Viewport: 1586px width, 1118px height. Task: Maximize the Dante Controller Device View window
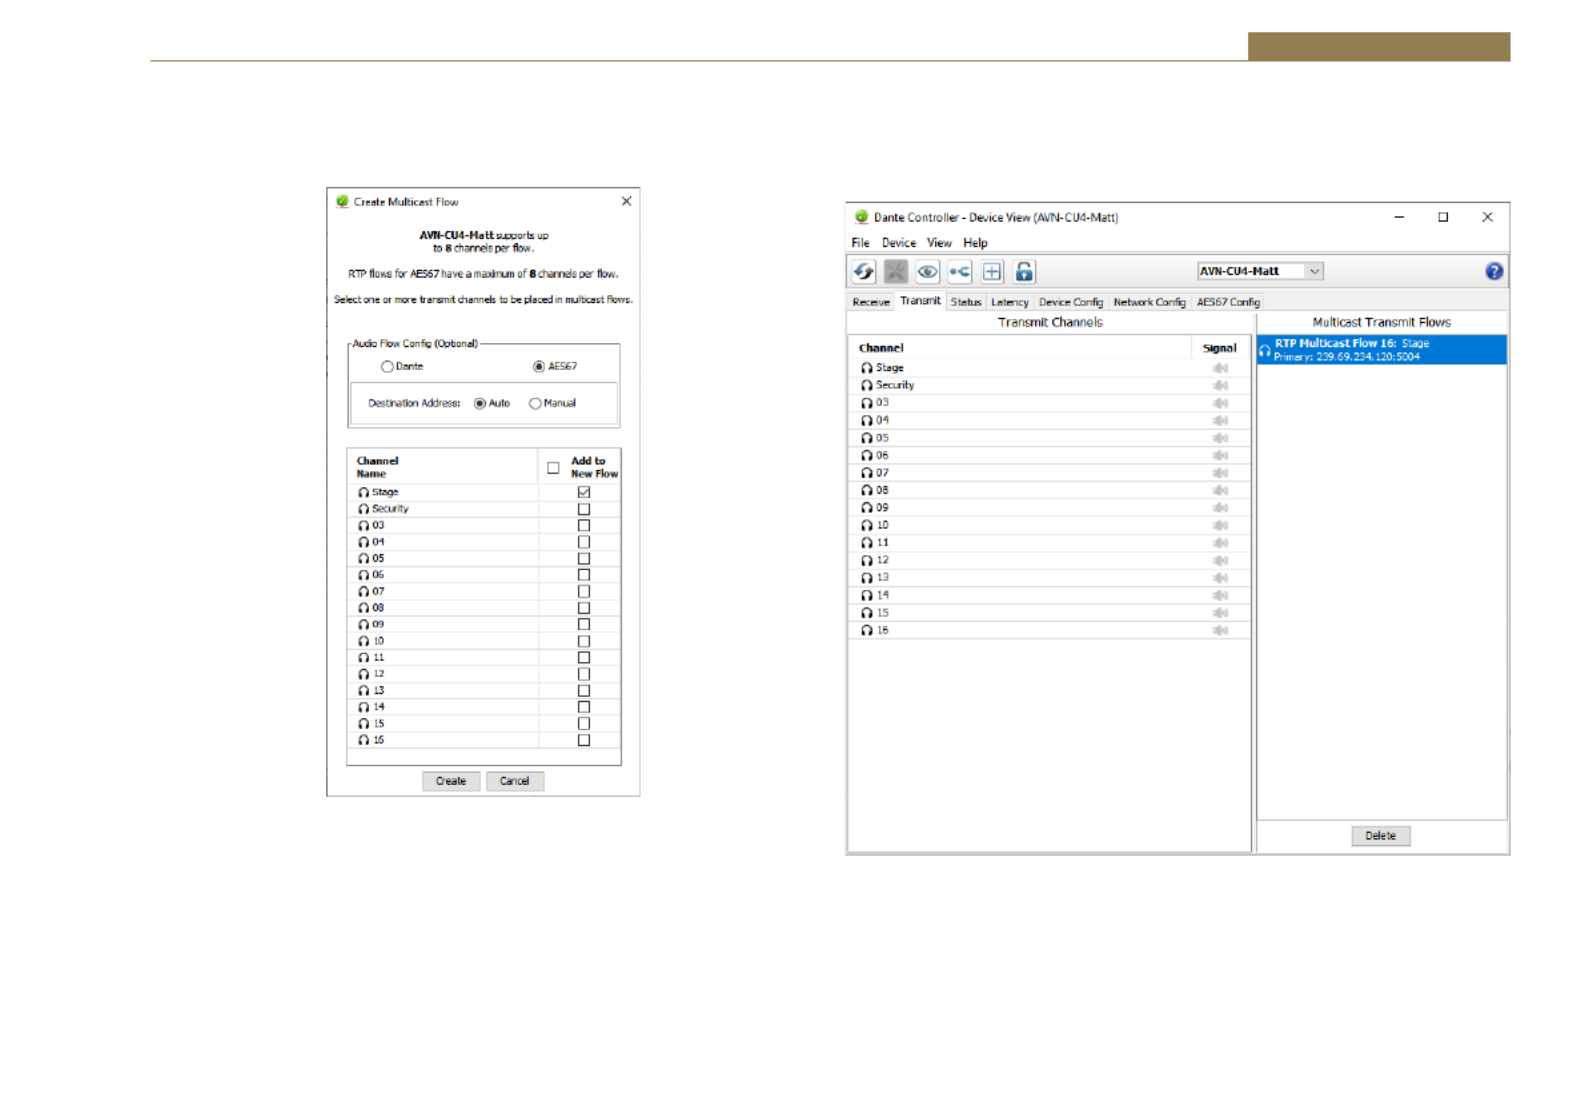(1443, 217)
